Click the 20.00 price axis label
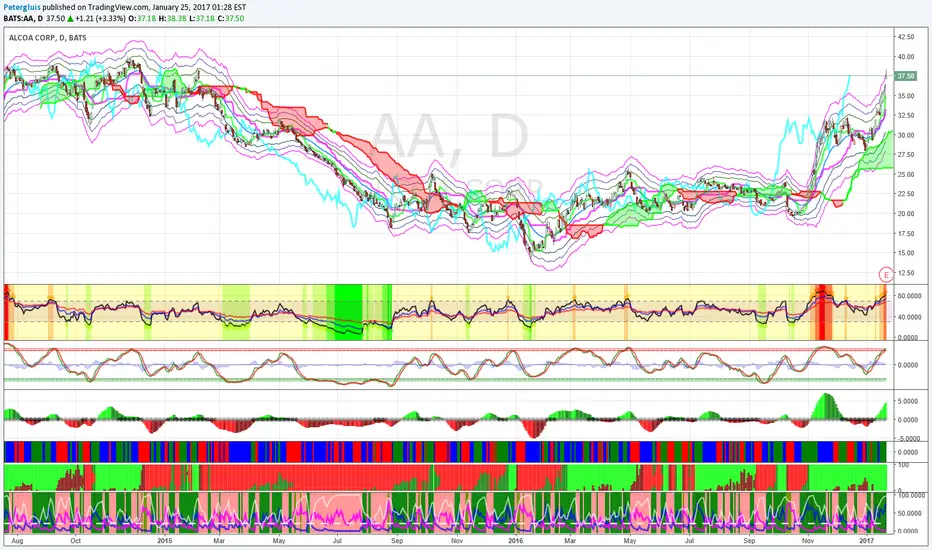The height and width of the screenshot is (550, 932). point(906,213)
